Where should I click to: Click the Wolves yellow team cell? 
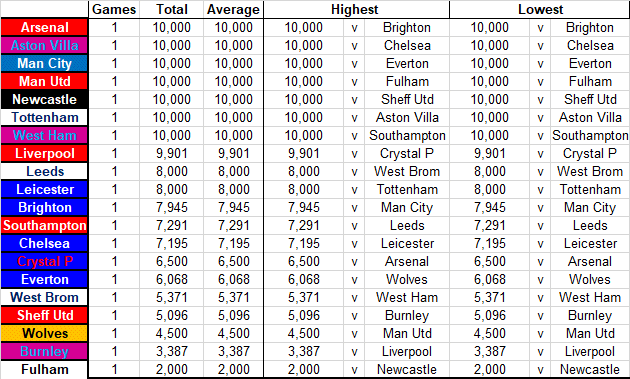point(44,333)
